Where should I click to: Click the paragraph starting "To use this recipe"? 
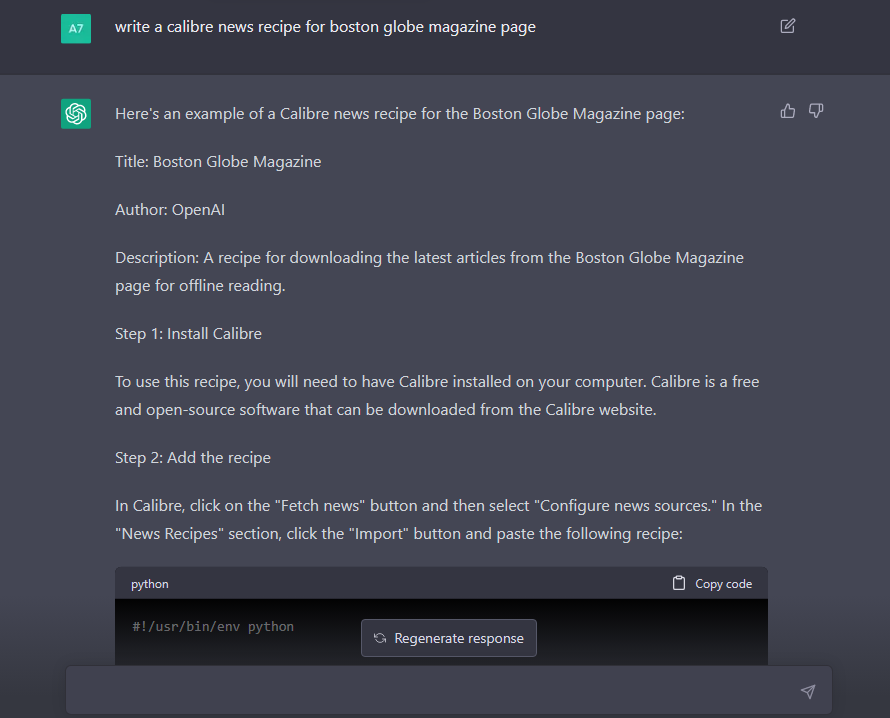point(437,396)
